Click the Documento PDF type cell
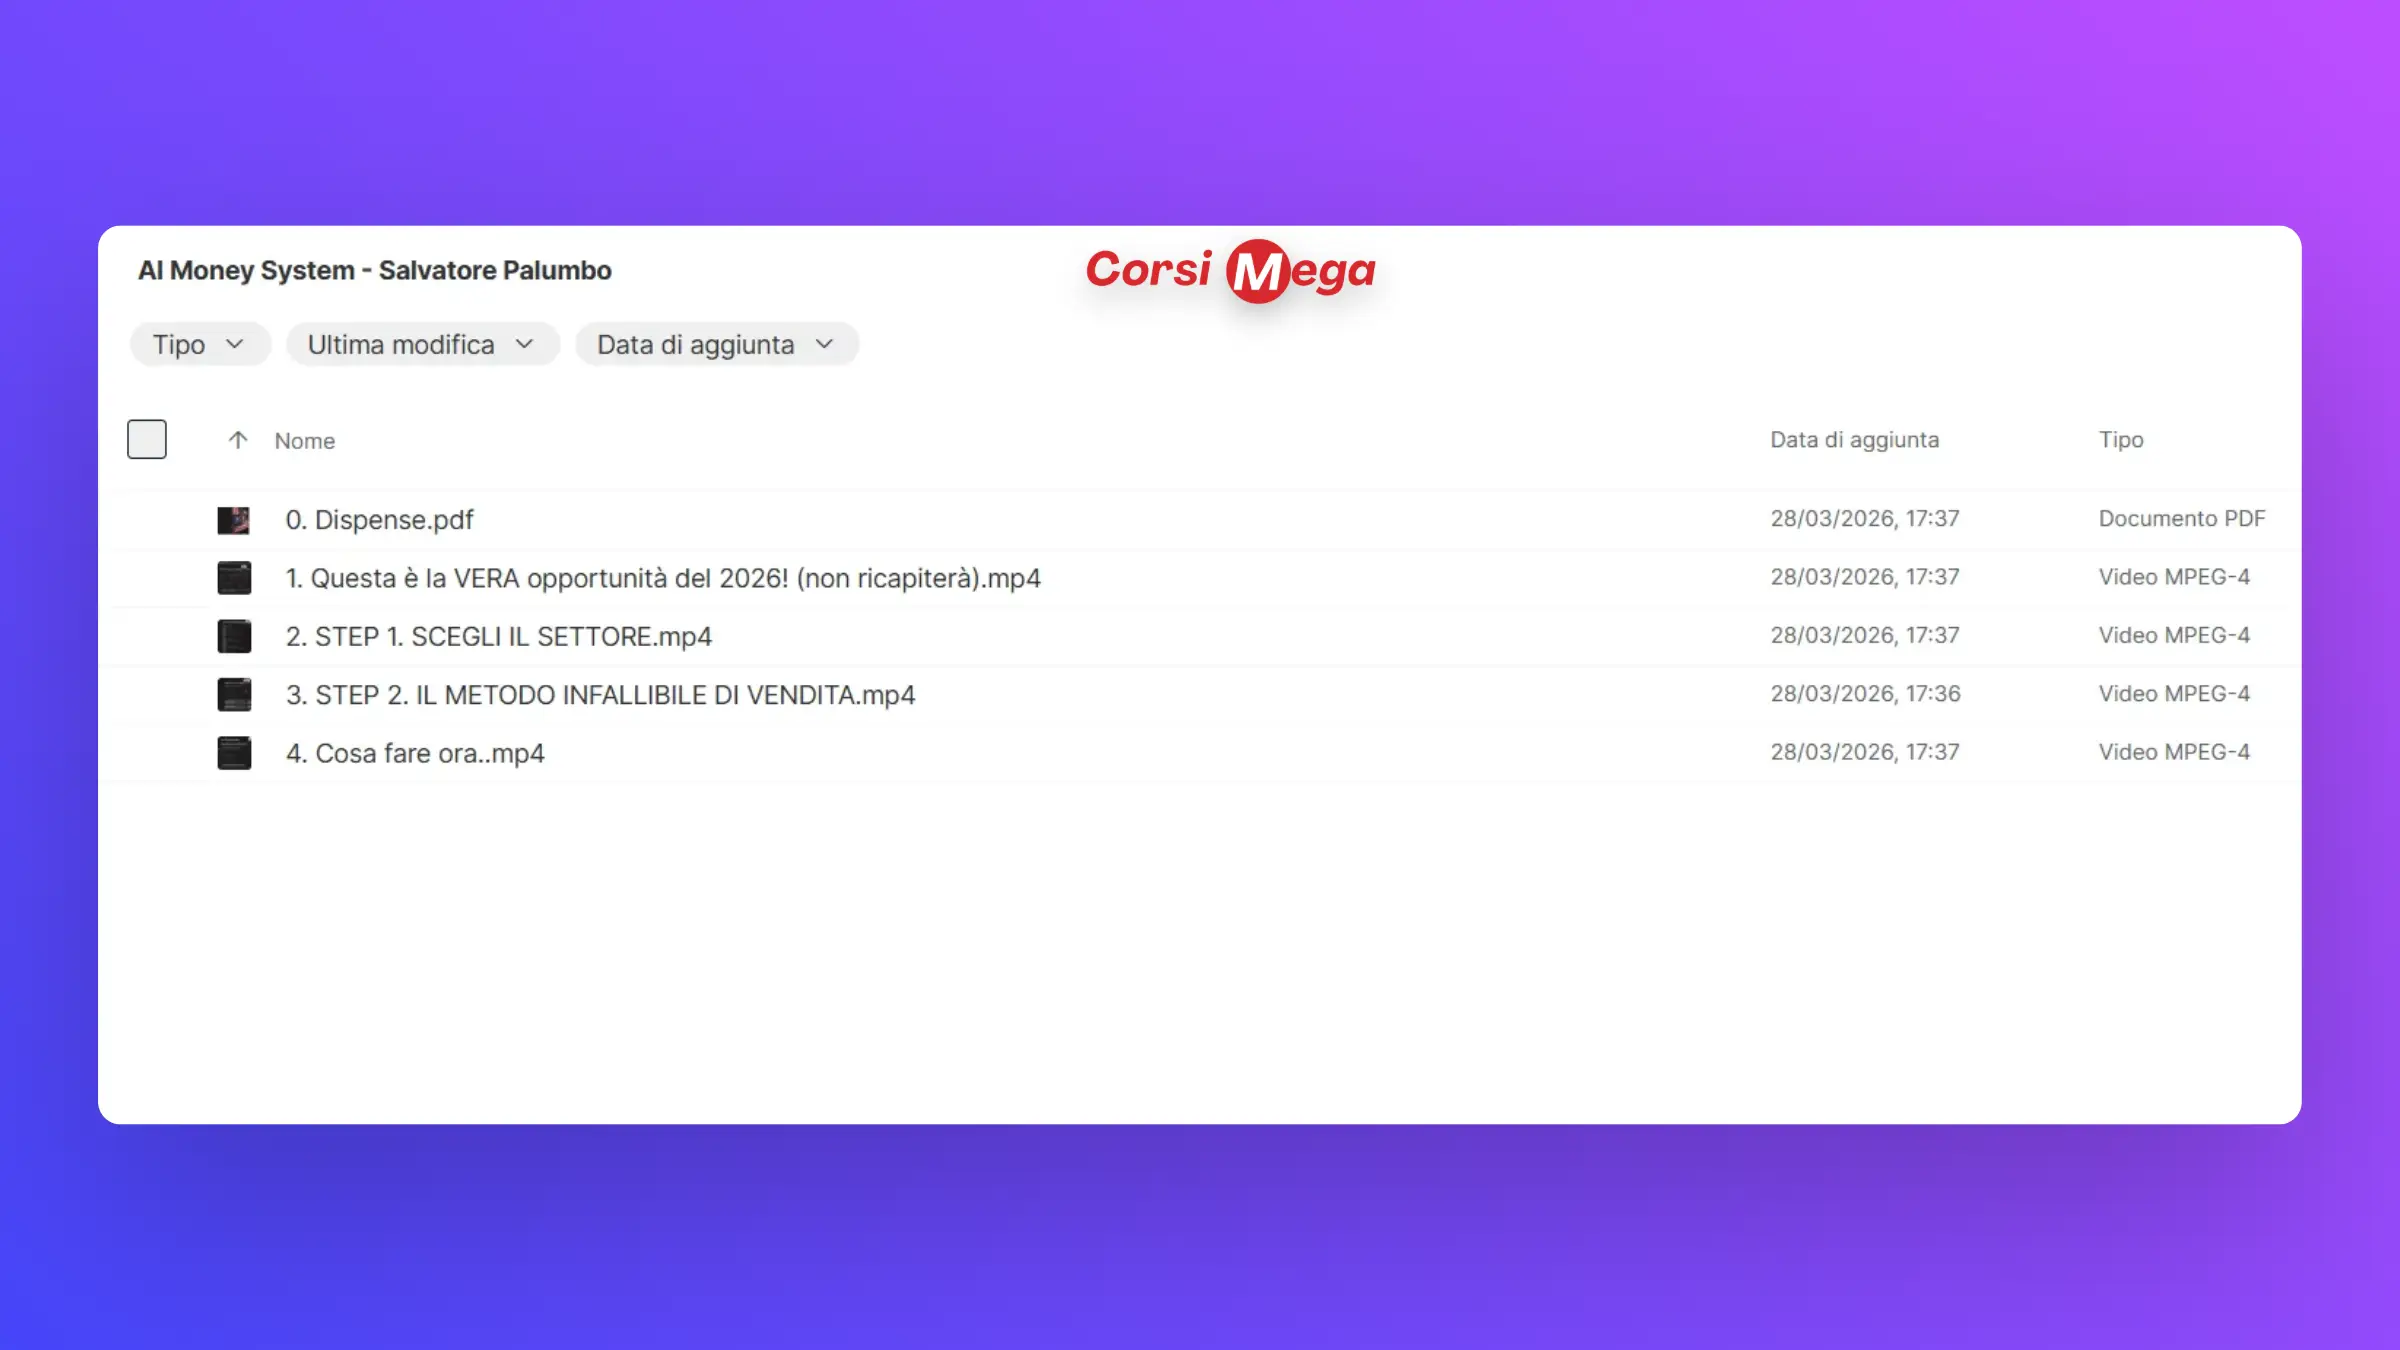The image size is (2400, 1350). [x=2182, y=519]
